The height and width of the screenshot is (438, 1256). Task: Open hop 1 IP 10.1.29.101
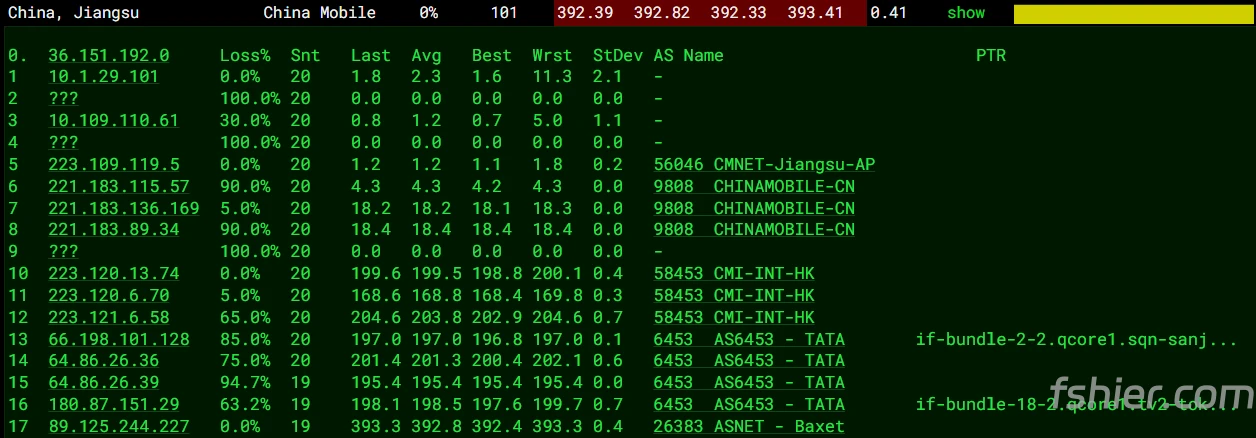[104, 77]
